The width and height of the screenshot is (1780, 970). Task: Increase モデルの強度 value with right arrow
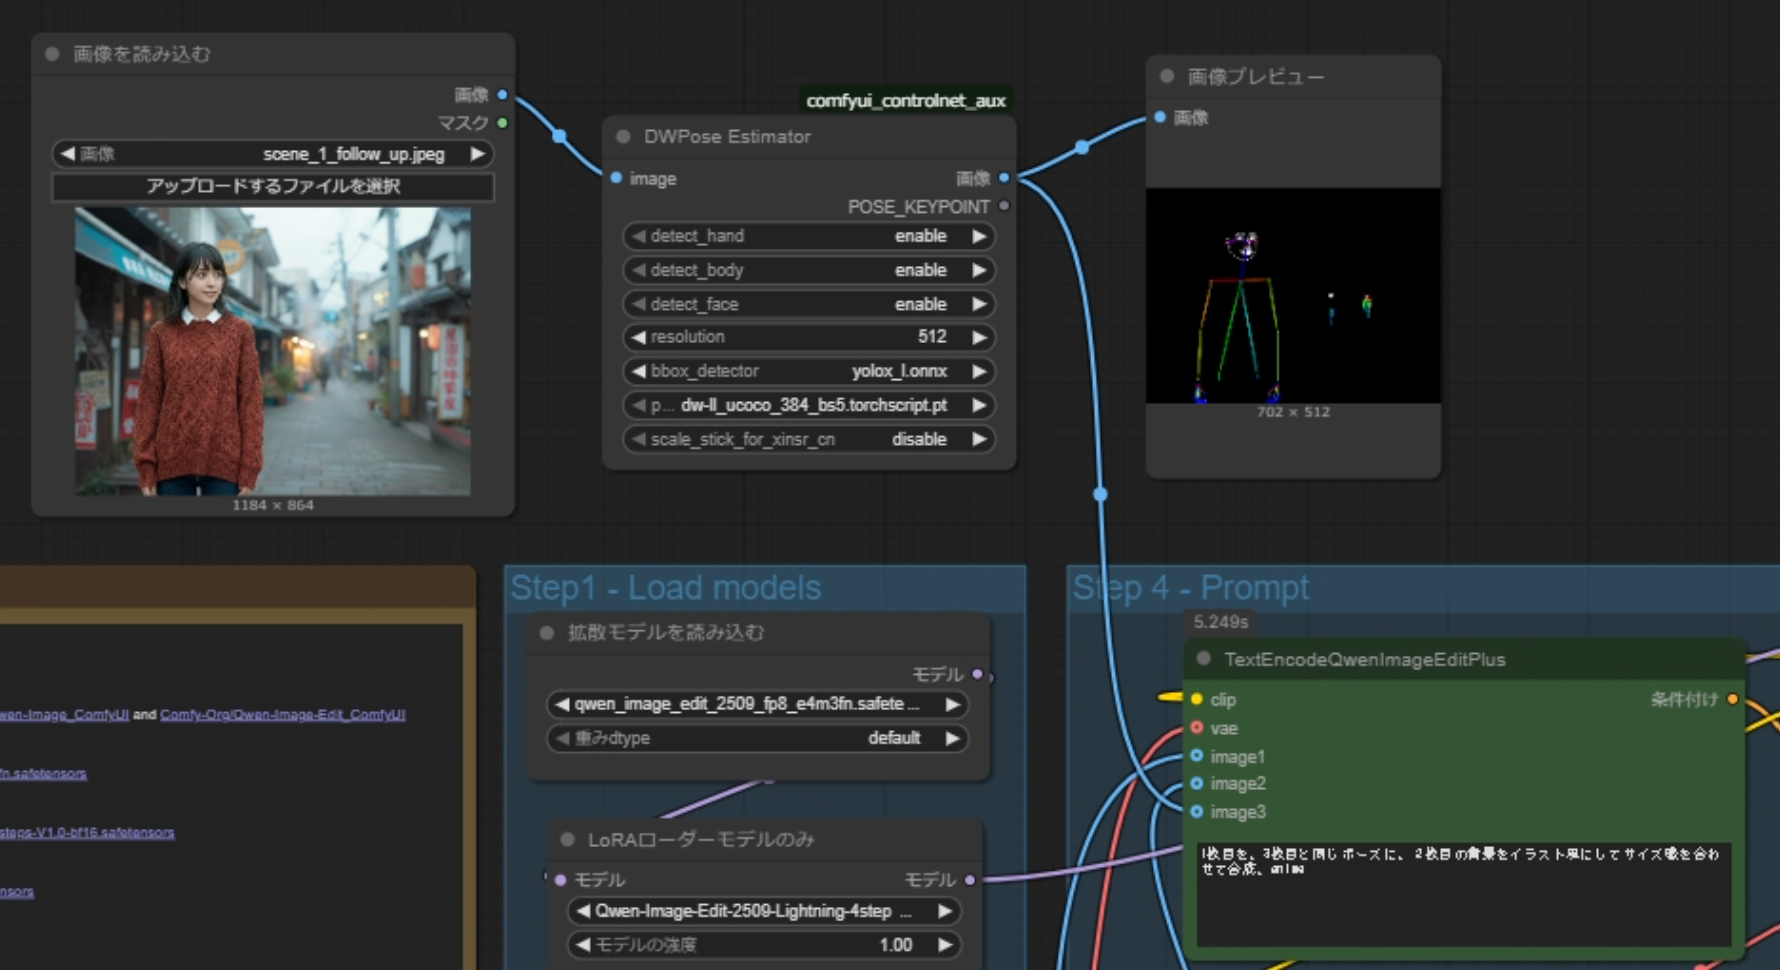(945, 945)
